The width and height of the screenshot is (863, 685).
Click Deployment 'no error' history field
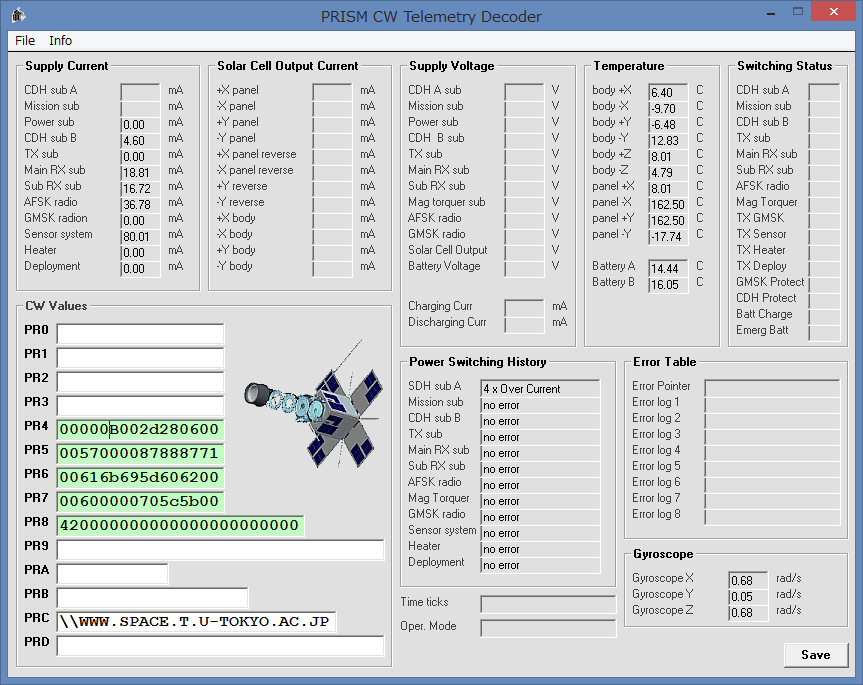[540, 565]
